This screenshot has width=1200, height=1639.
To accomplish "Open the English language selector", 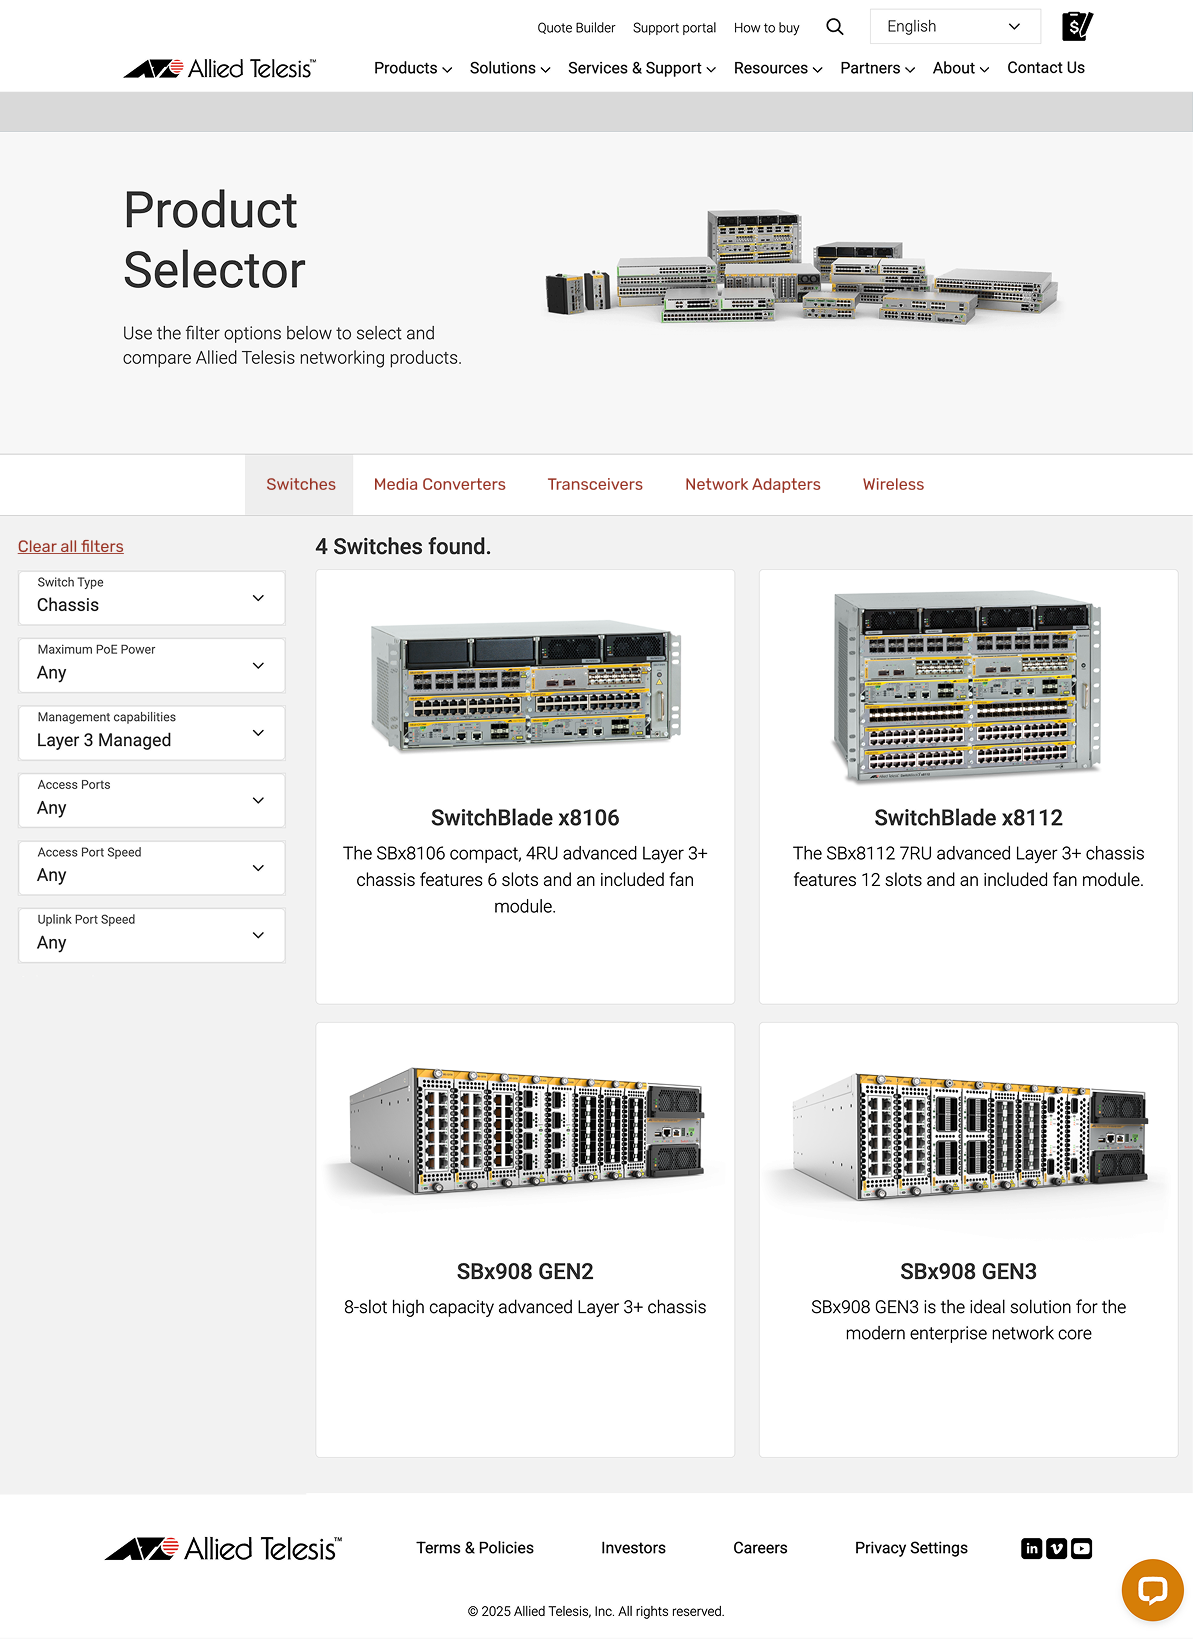I will pyautogui.click(x=954, y=27).
